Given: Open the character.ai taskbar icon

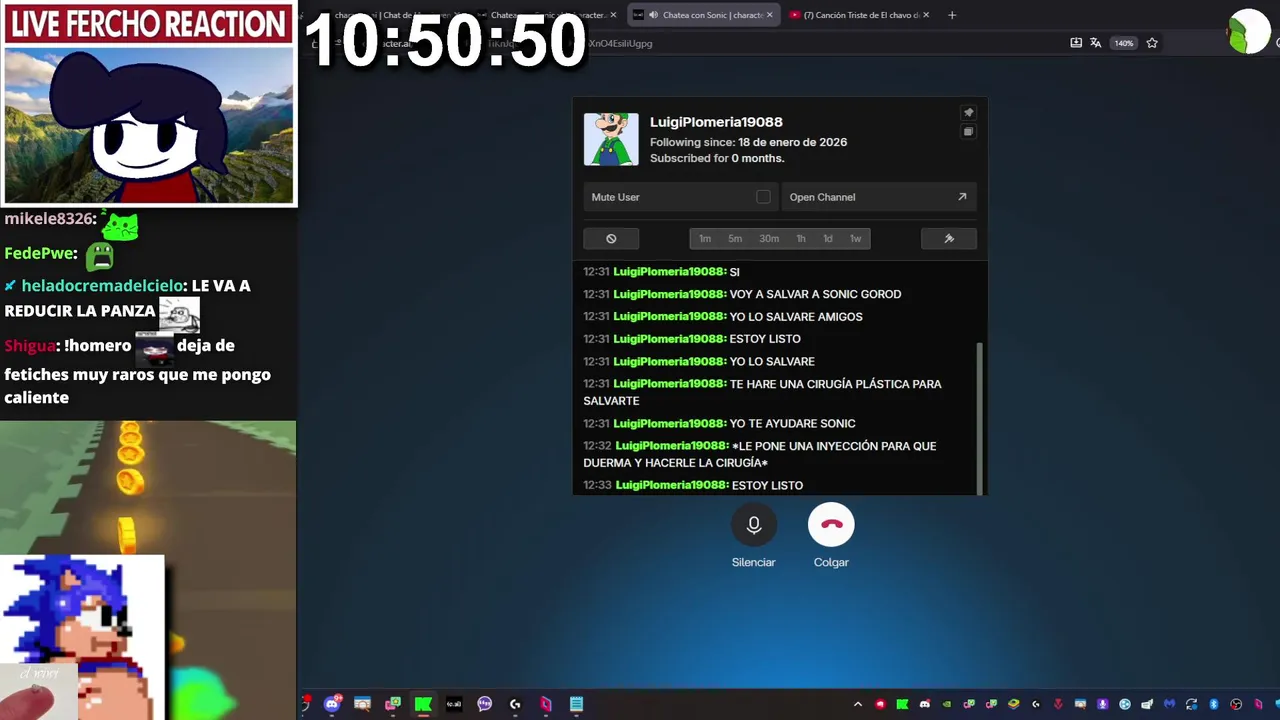Looking at the screenshot, I should click(x=454, y=704).
